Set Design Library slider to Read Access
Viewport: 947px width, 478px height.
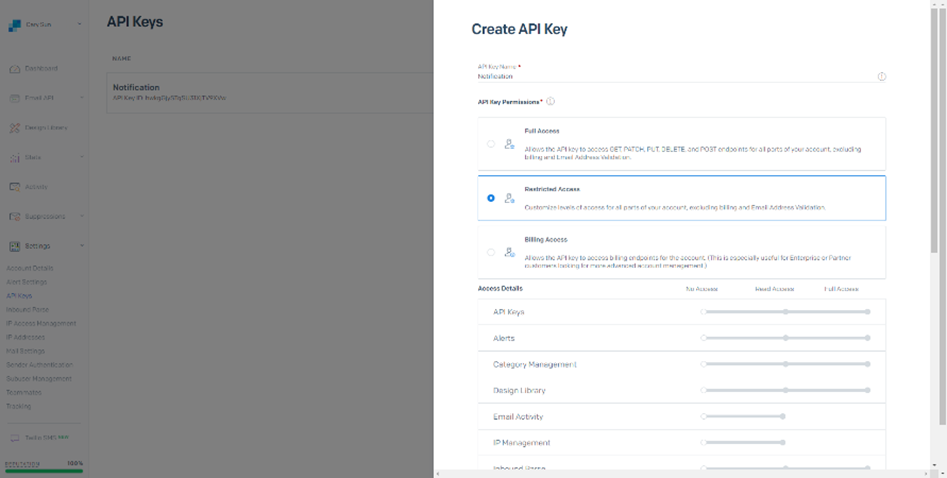786,390
